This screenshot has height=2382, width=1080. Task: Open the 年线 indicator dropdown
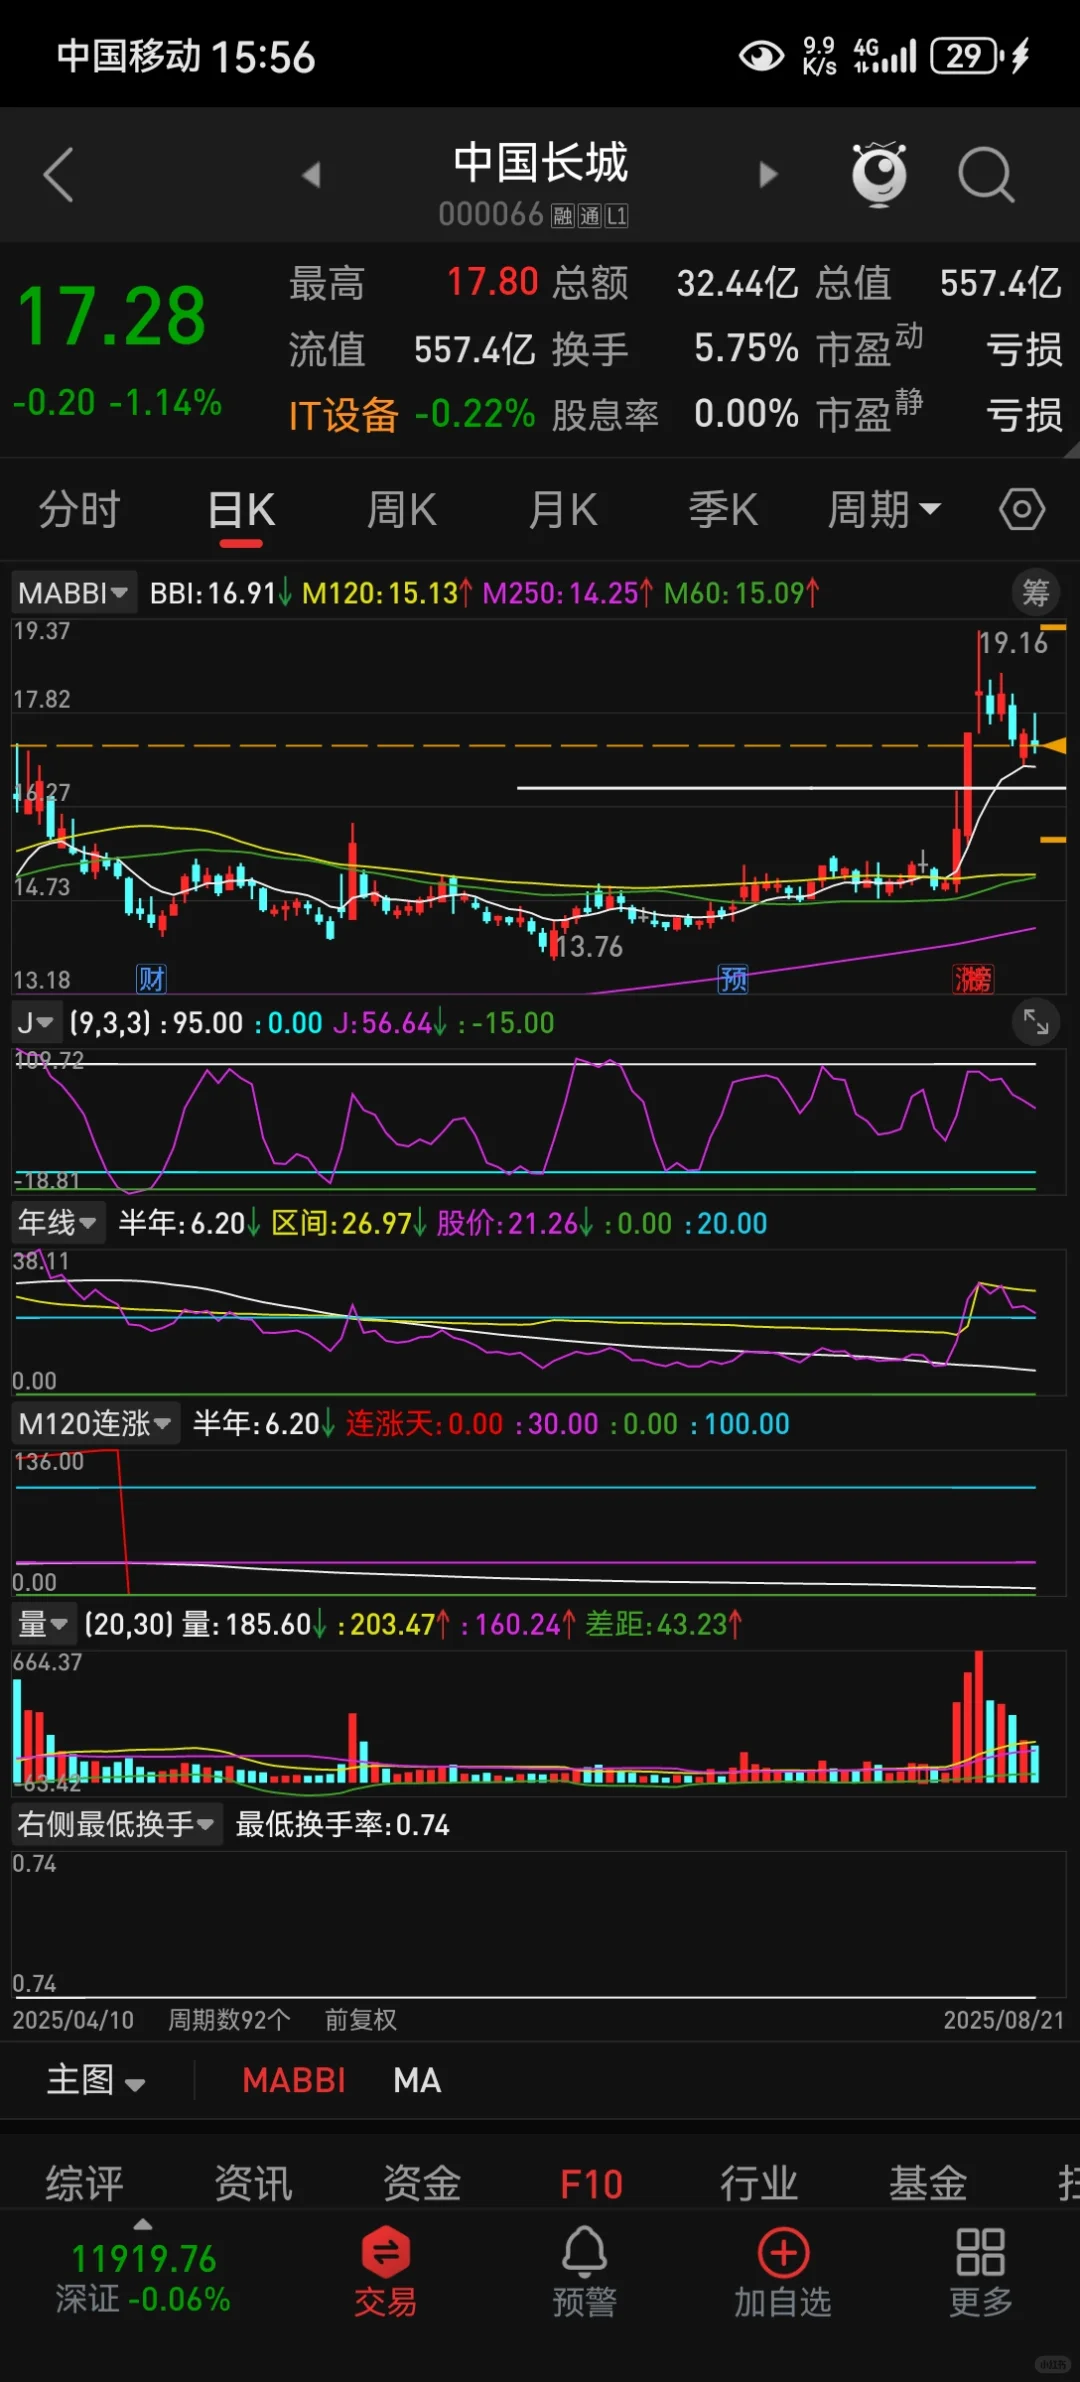click(58, 1222)
